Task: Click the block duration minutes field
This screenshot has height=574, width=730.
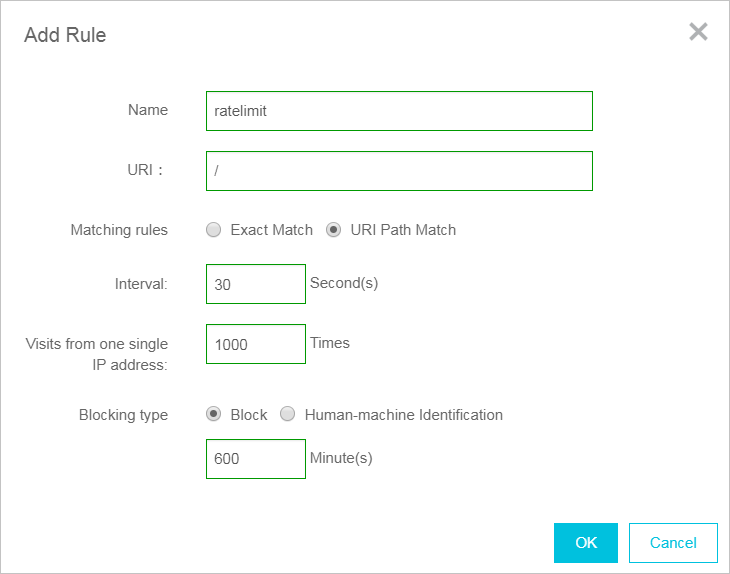Action: tap(255, 459)
